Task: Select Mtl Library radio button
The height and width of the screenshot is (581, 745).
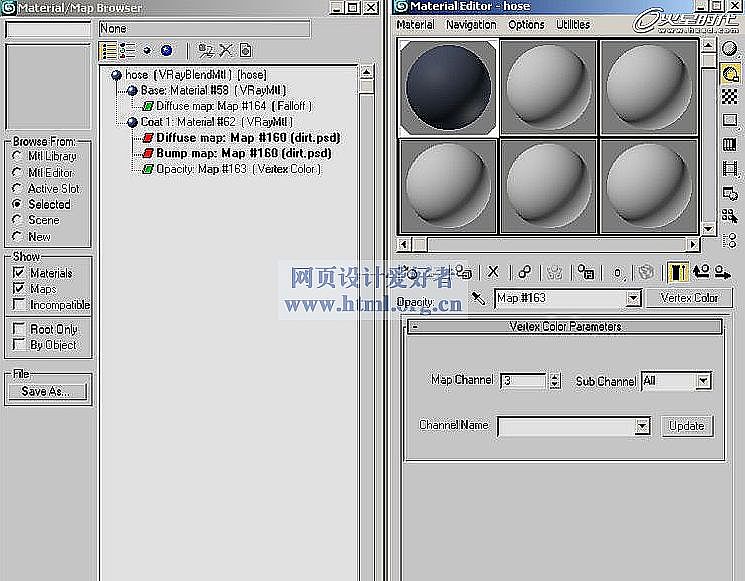Action: [17, 156]
